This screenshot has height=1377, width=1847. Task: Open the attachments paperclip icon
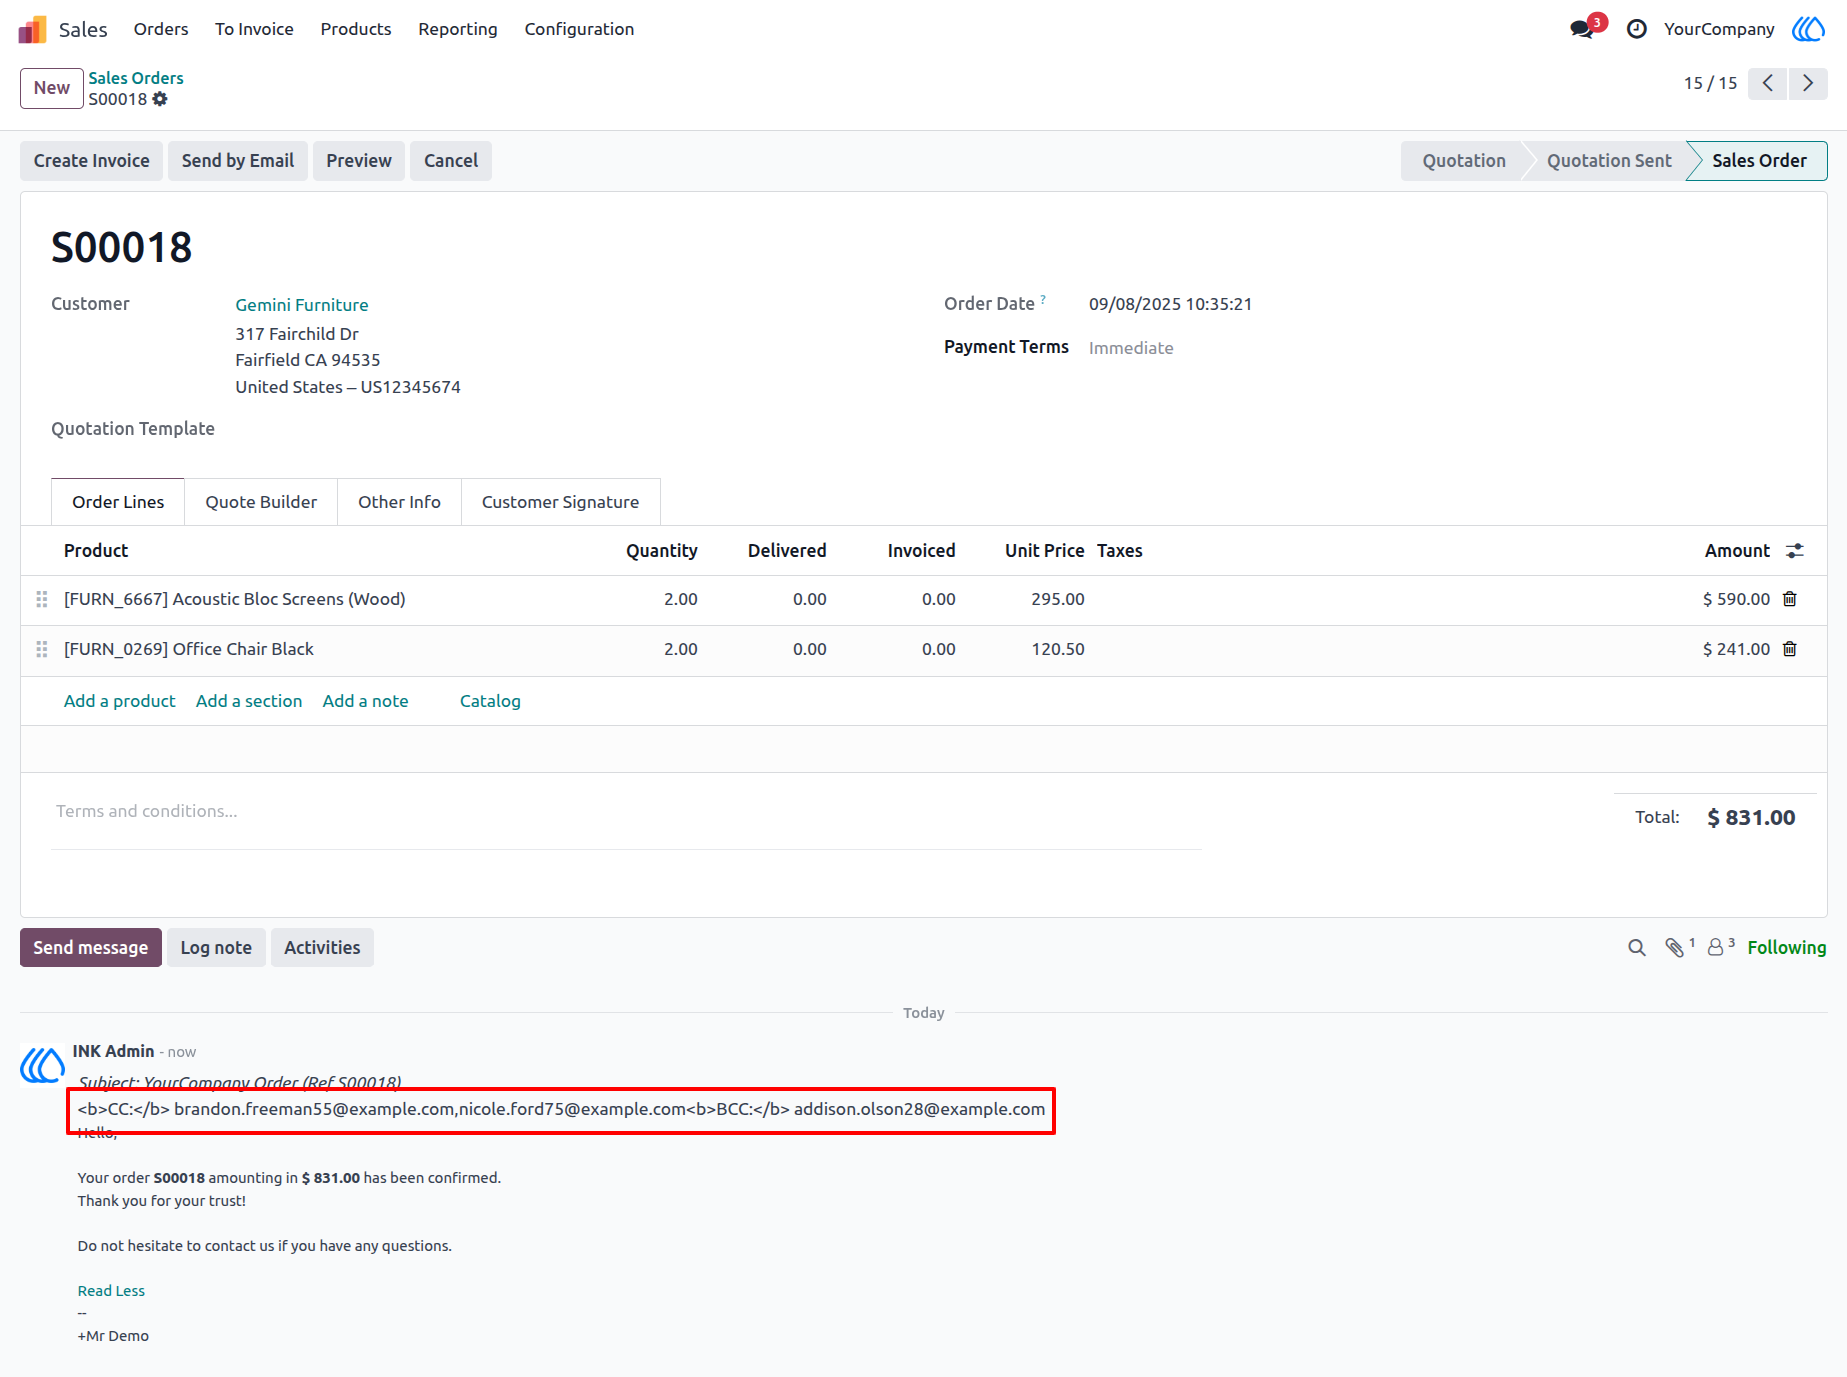[1677, 947]
